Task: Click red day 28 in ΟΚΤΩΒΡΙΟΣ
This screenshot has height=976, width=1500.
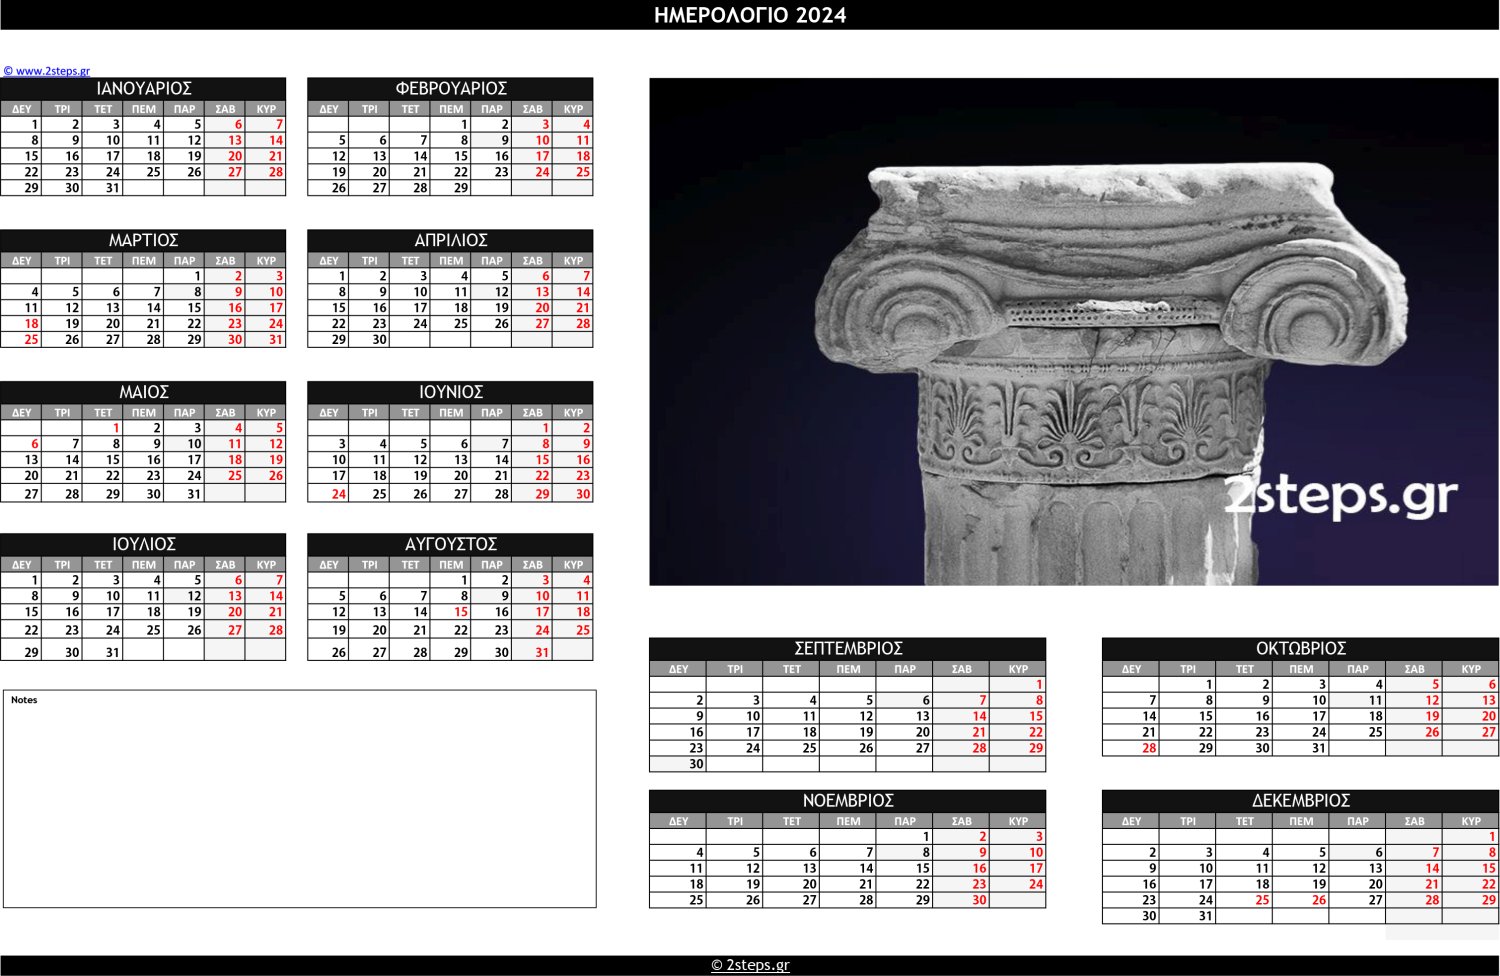Action: (1130, 748)
